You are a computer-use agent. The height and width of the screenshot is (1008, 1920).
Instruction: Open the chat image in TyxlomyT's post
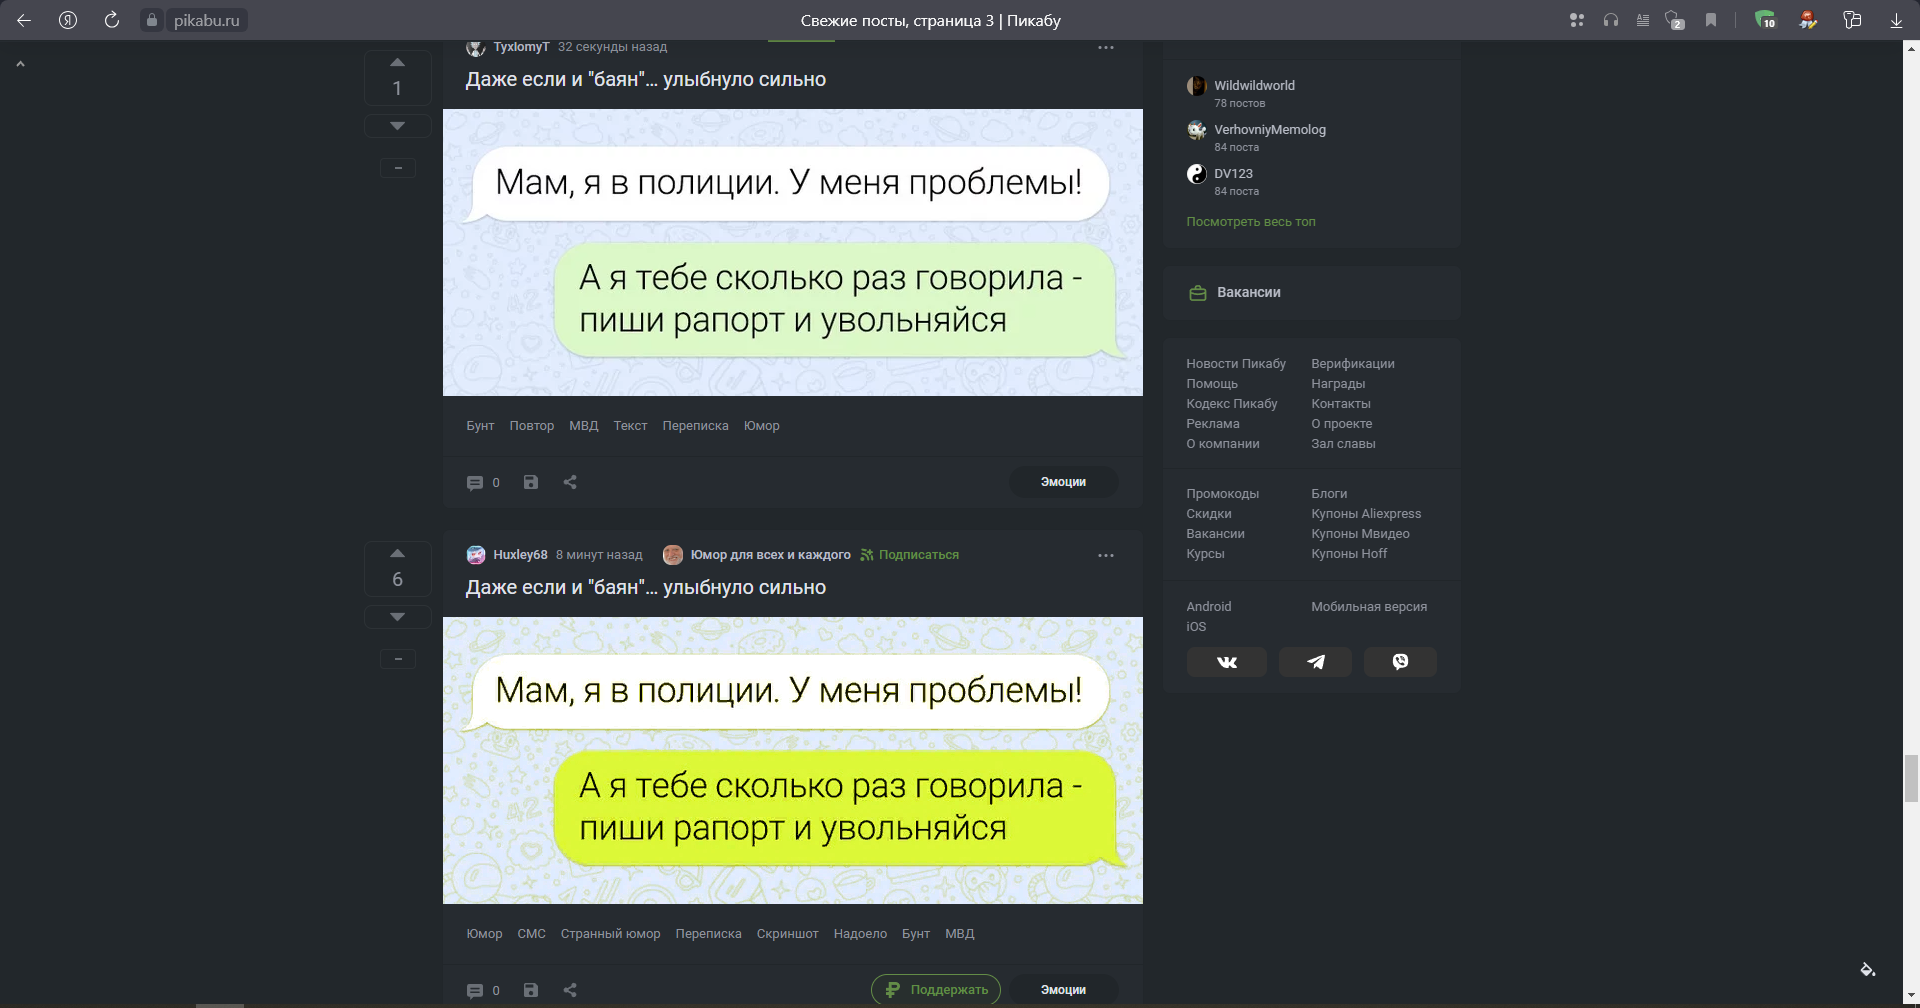(x=793, y=252)
